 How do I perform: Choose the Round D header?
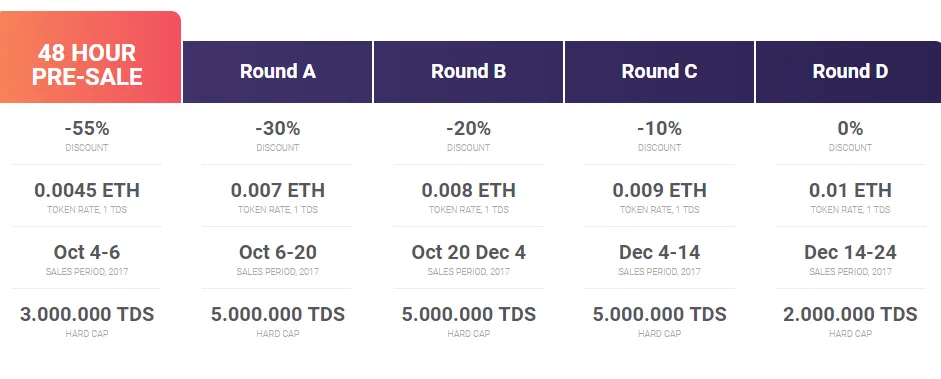tap(849, 72)
